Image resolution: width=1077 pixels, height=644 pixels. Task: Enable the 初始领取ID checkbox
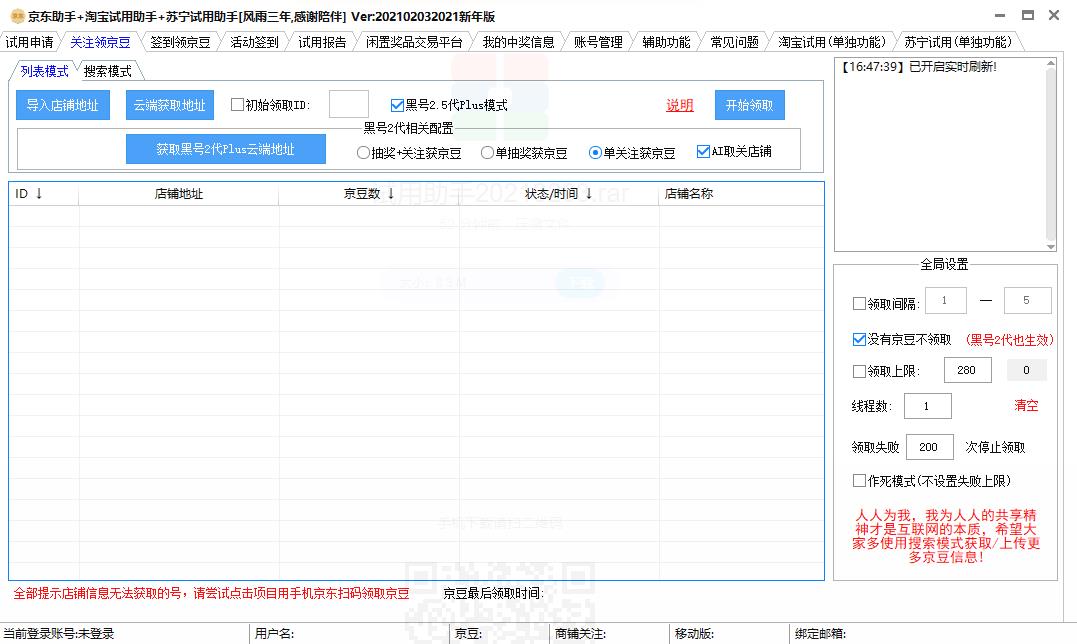pyautogui.click(x=238, y=105)
